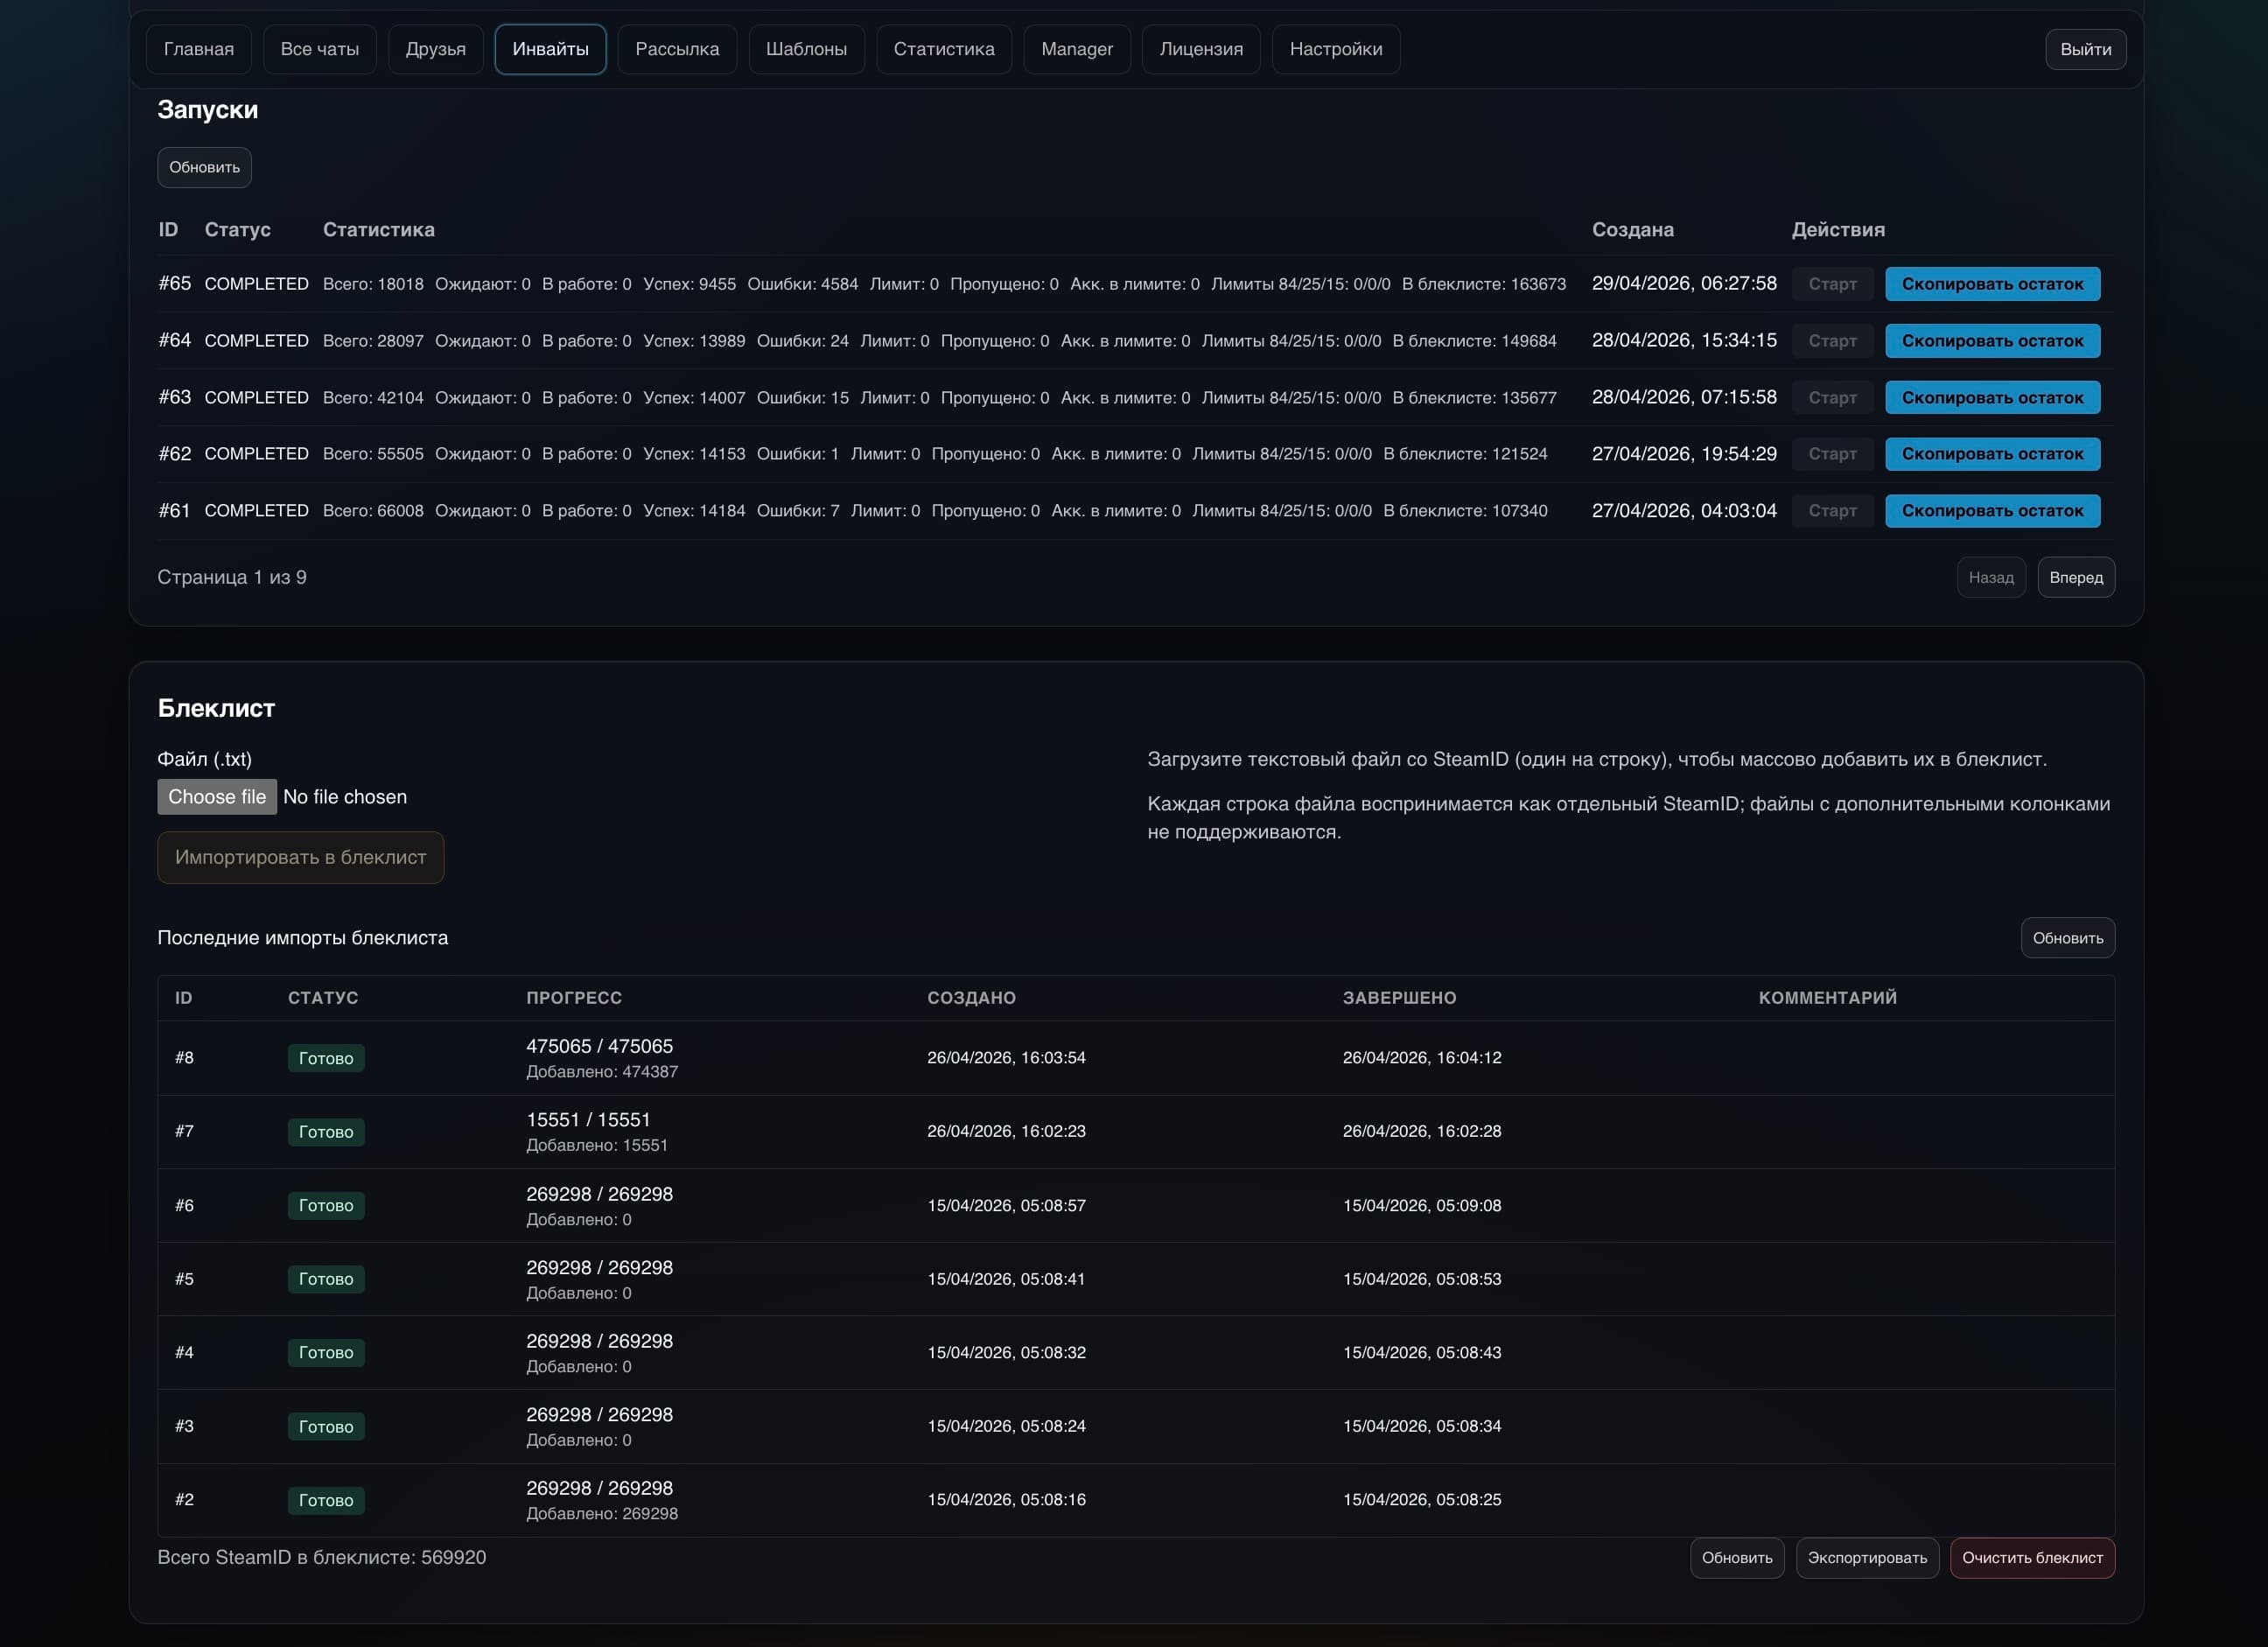Viewport: 2268px width, 1647px height.
Task: Go to Рассылка tab
Action: coord(677,49)
